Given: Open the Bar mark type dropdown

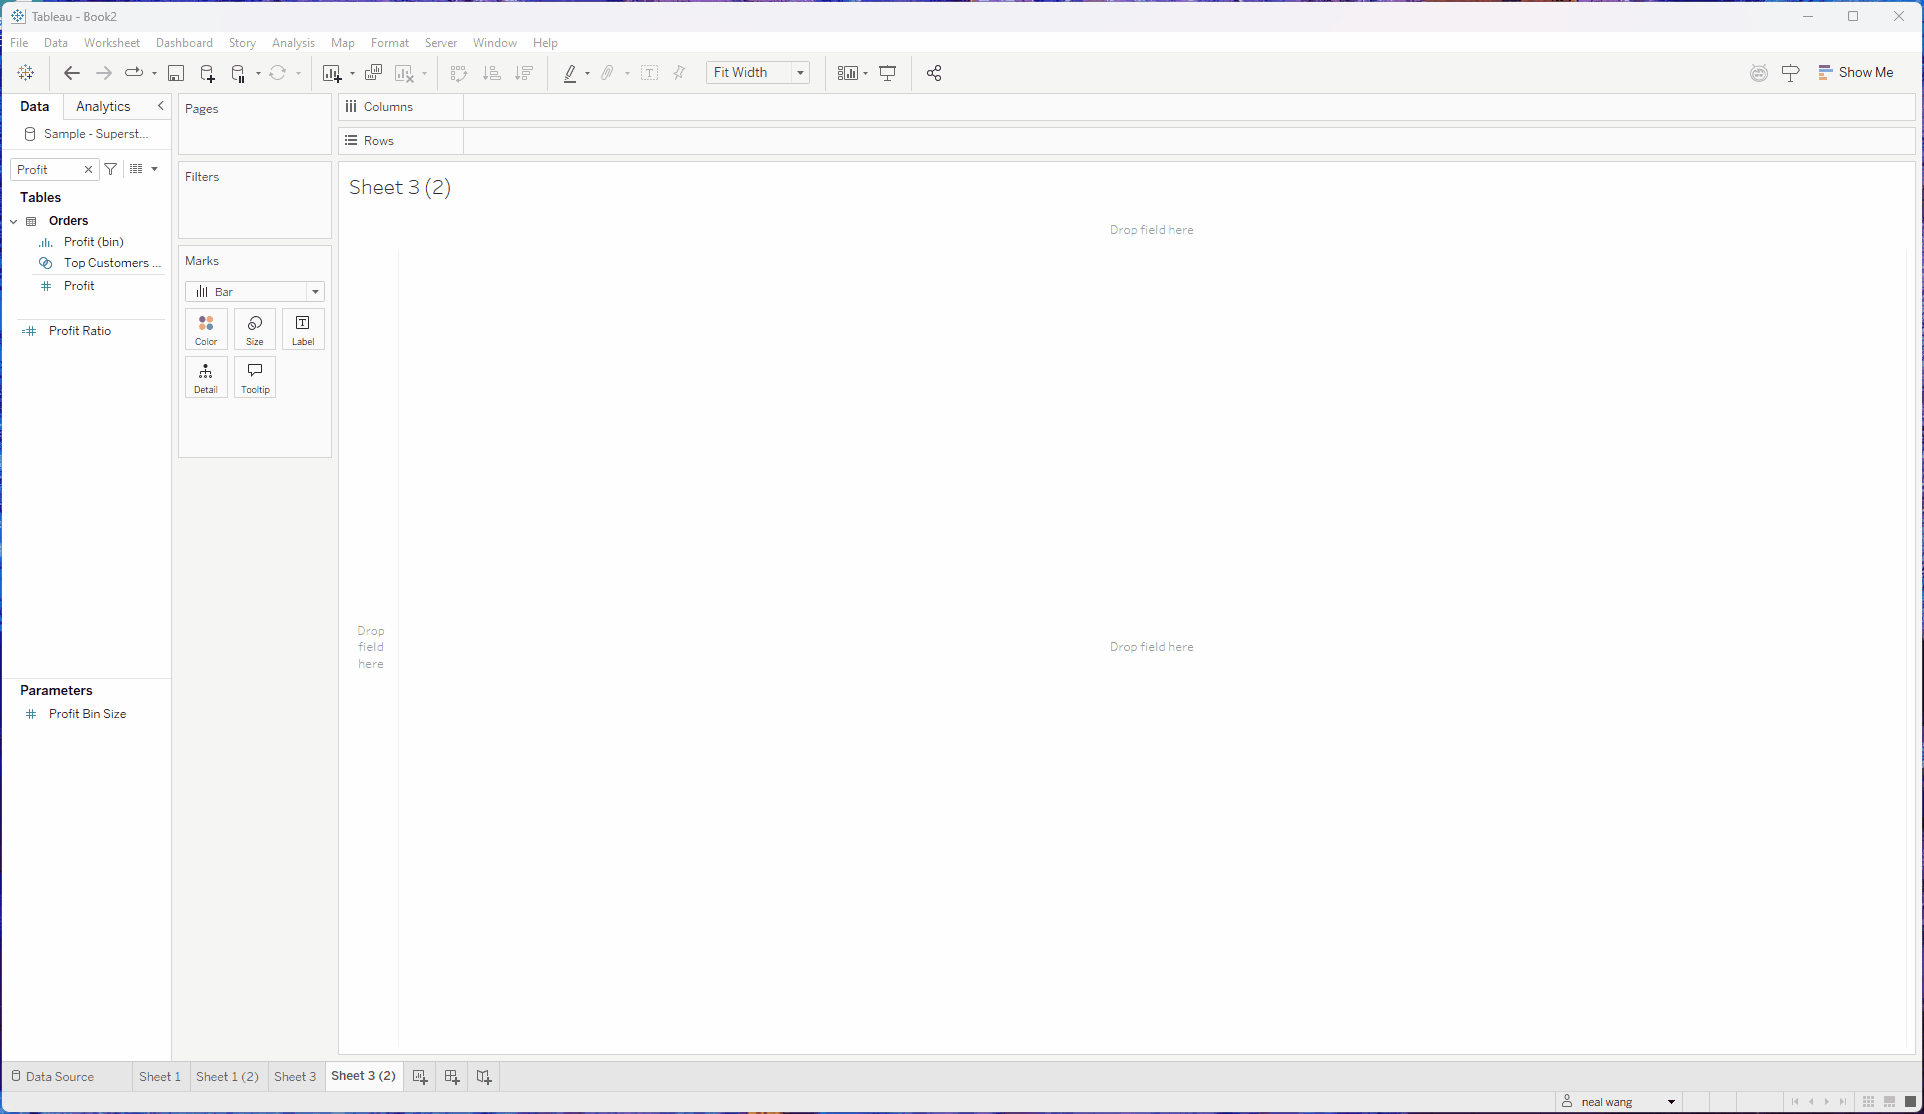Looking at the screenshot, I should (x=315, y=292).
